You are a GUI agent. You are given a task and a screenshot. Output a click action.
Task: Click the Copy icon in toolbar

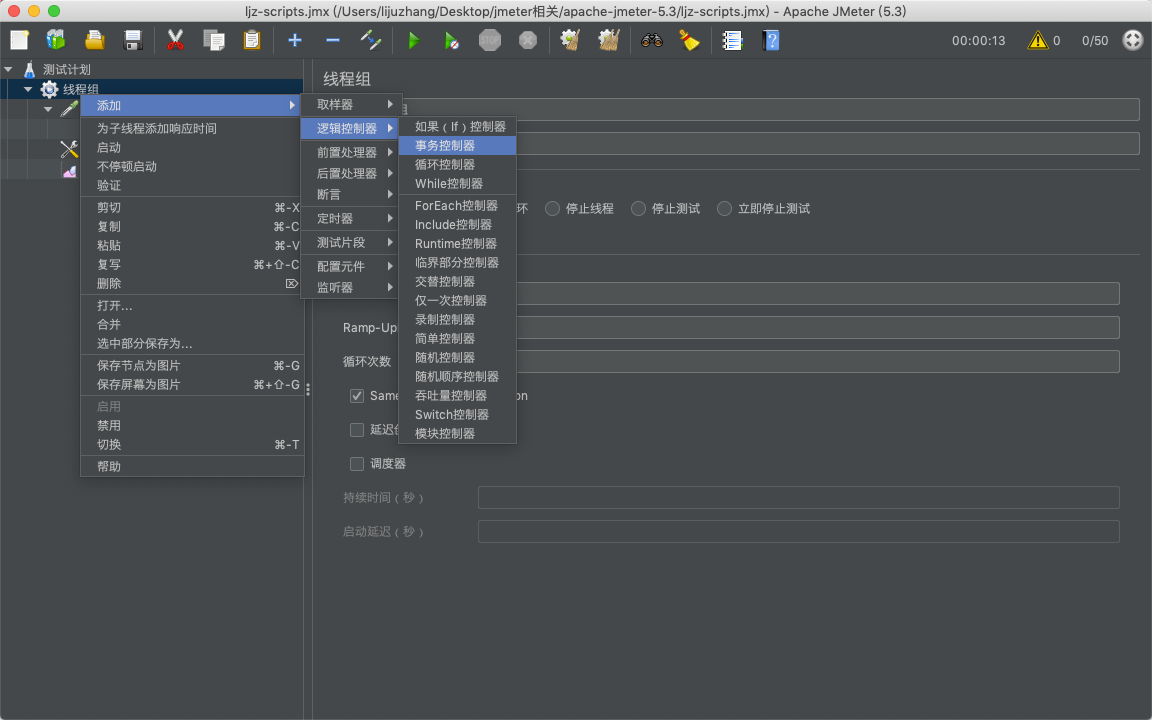[214, 40]
